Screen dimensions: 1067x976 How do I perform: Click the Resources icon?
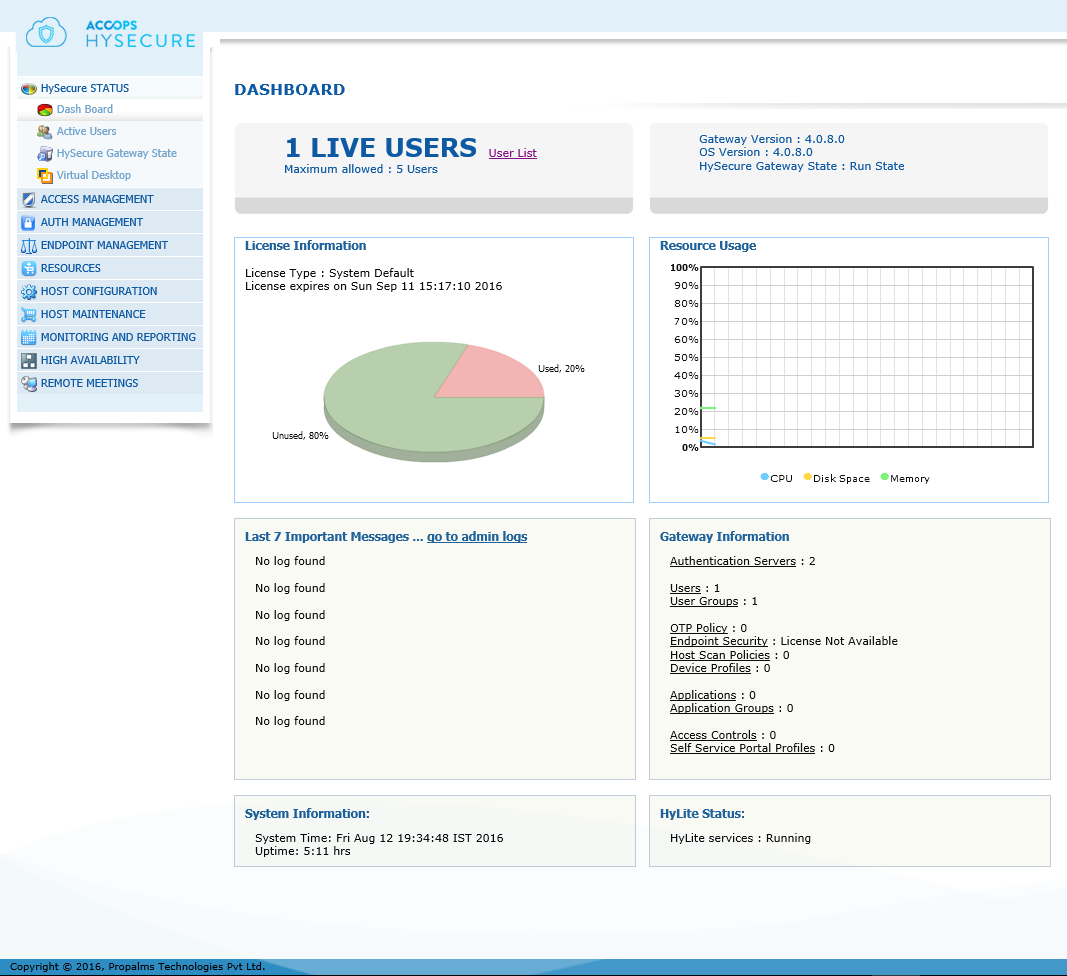coord(29,269)
